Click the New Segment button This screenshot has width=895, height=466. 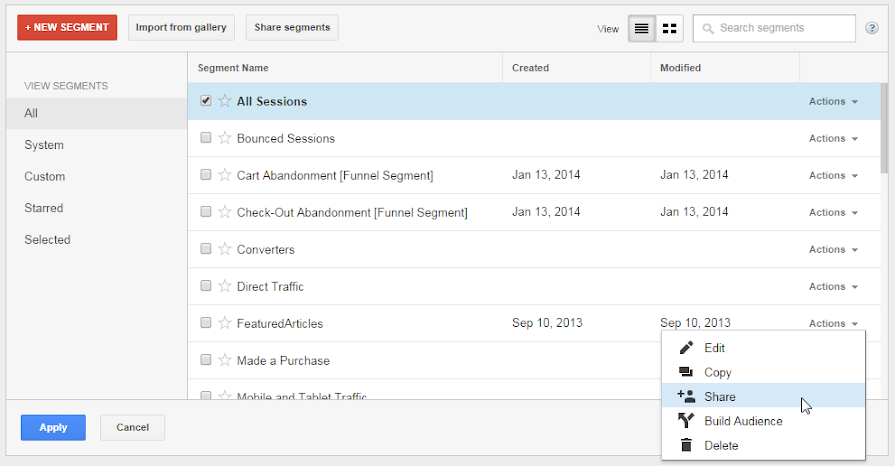tap(67, 28)
